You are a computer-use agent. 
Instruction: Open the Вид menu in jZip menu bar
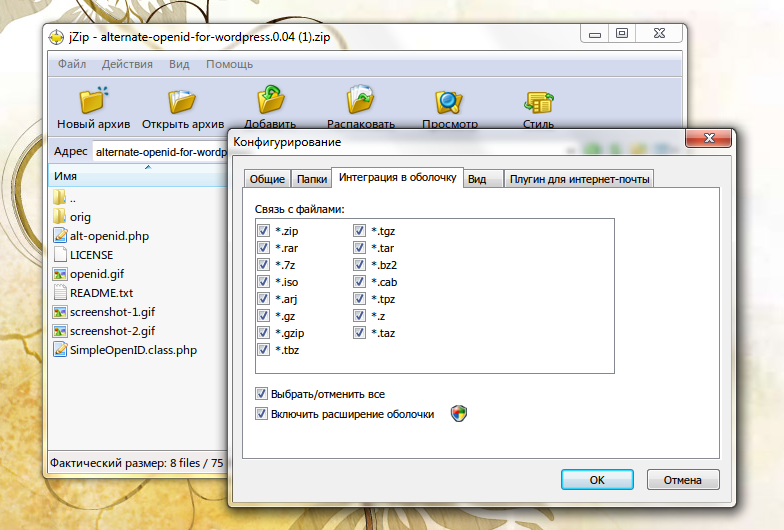click(179, 64)
